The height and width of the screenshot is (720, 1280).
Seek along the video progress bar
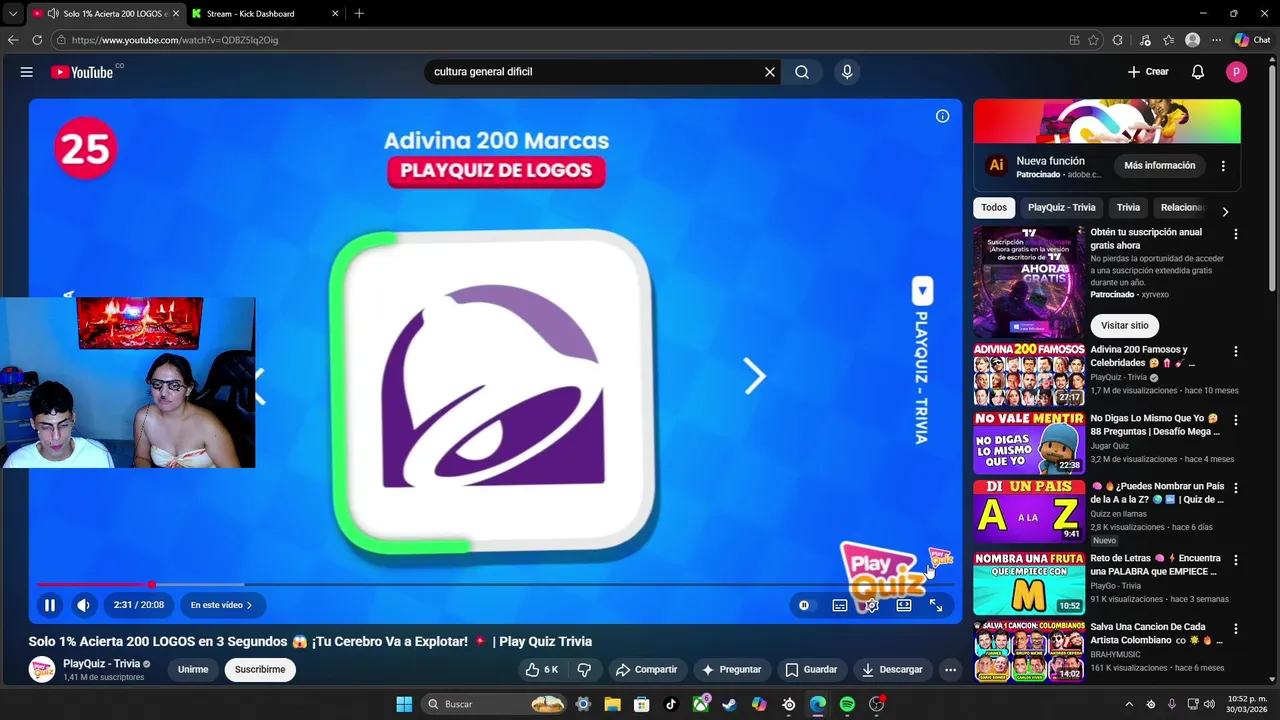(495, 584)
